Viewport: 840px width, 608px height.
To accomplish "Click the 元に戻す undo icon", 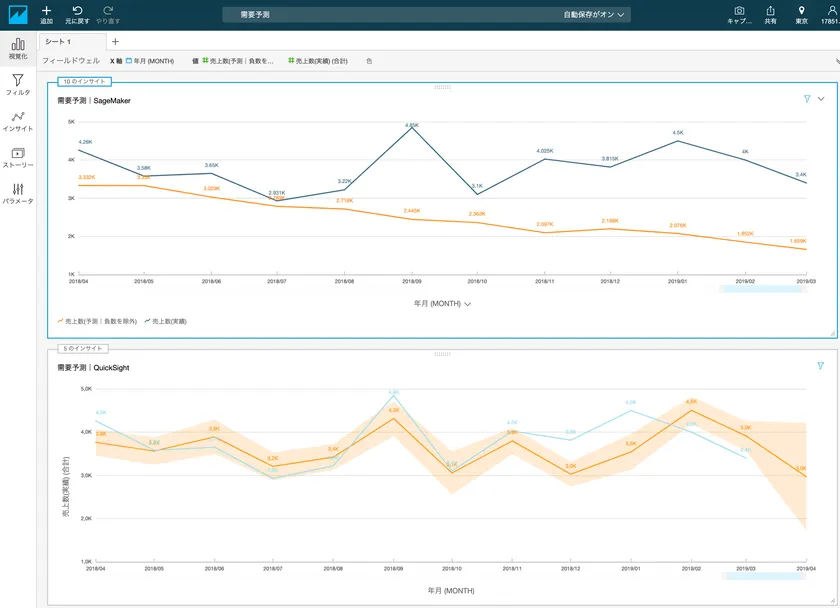I will tap(77, 11).
